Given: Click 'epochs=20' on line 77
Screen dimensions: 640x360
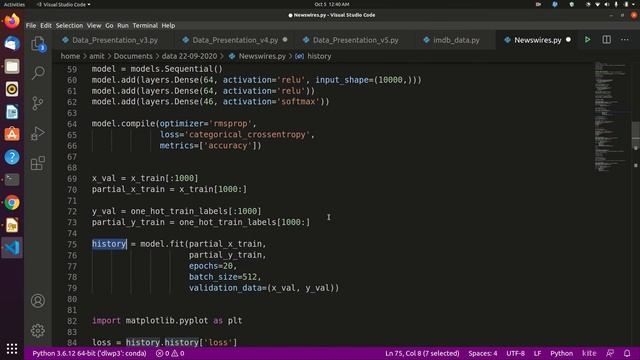Looking at the screenshot, I should point(211,266).
